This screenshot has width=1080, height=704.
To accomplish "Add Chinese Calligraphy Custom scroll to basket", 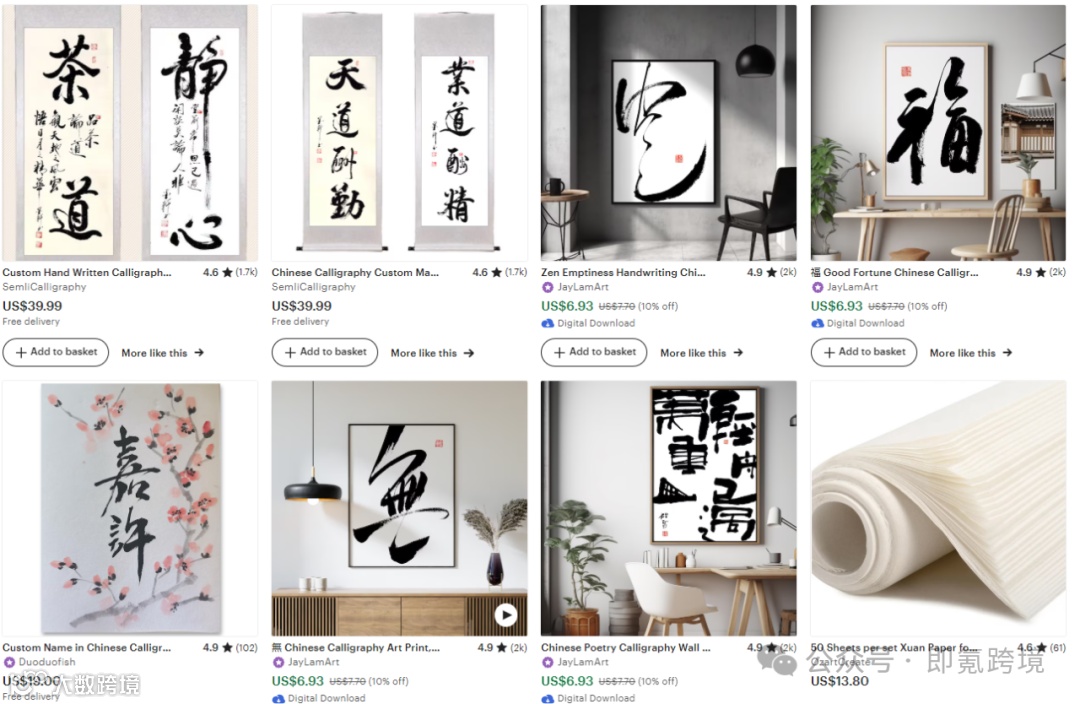I will [x=325, y=352].
